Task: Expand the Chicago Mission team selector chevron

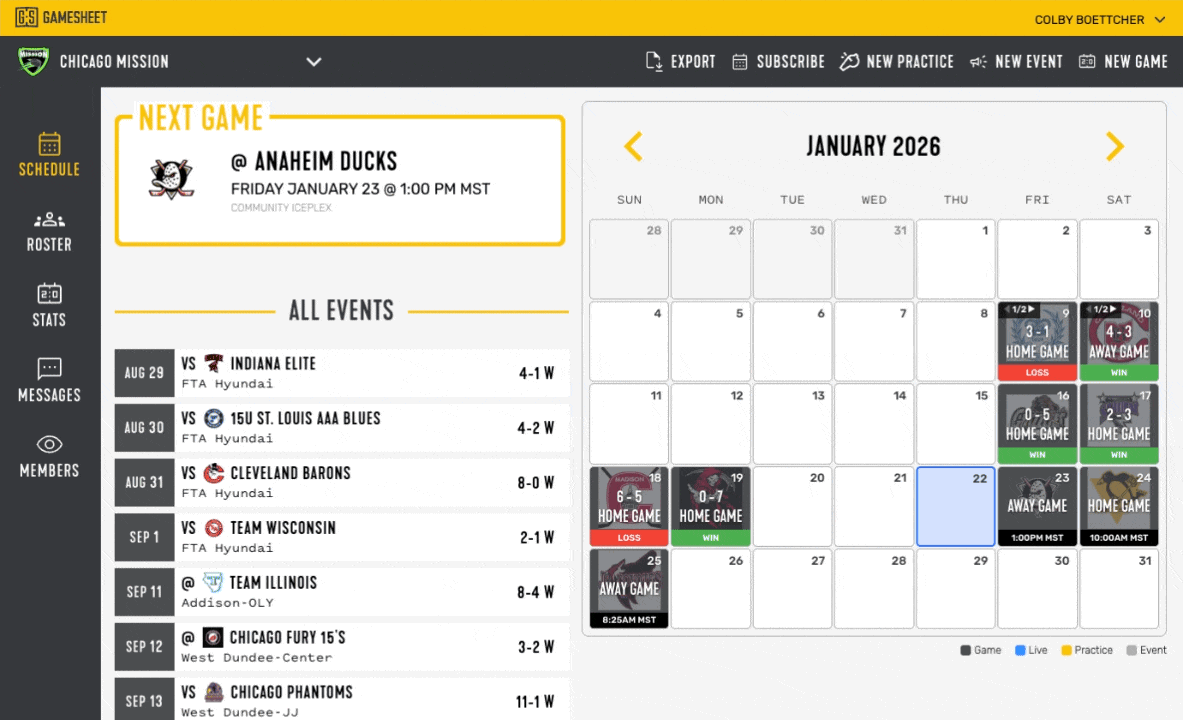Action: (314, 62)
